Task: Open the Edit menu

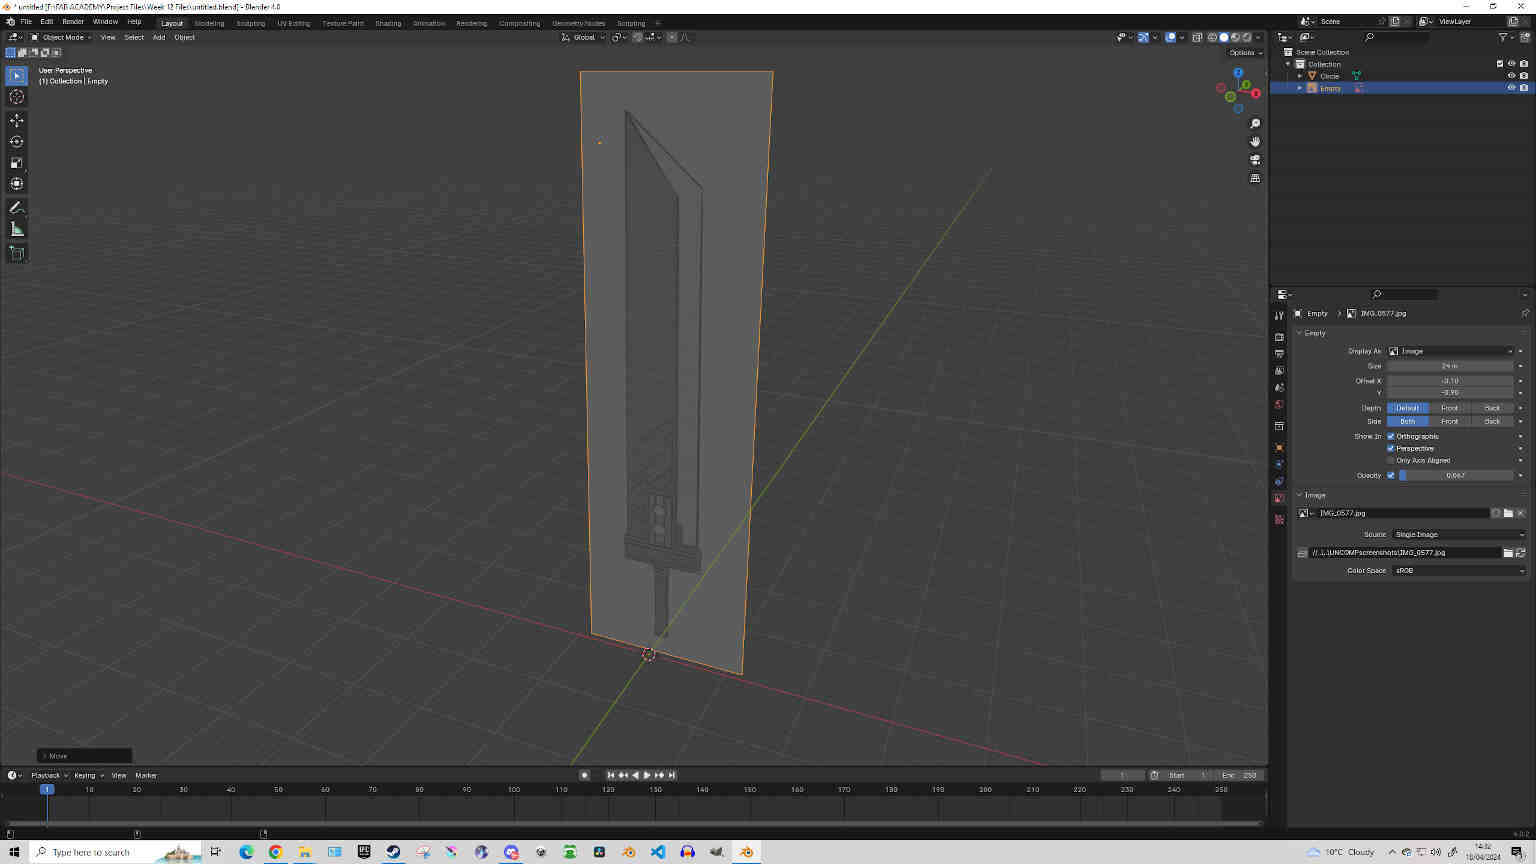Action: point(46,21)
